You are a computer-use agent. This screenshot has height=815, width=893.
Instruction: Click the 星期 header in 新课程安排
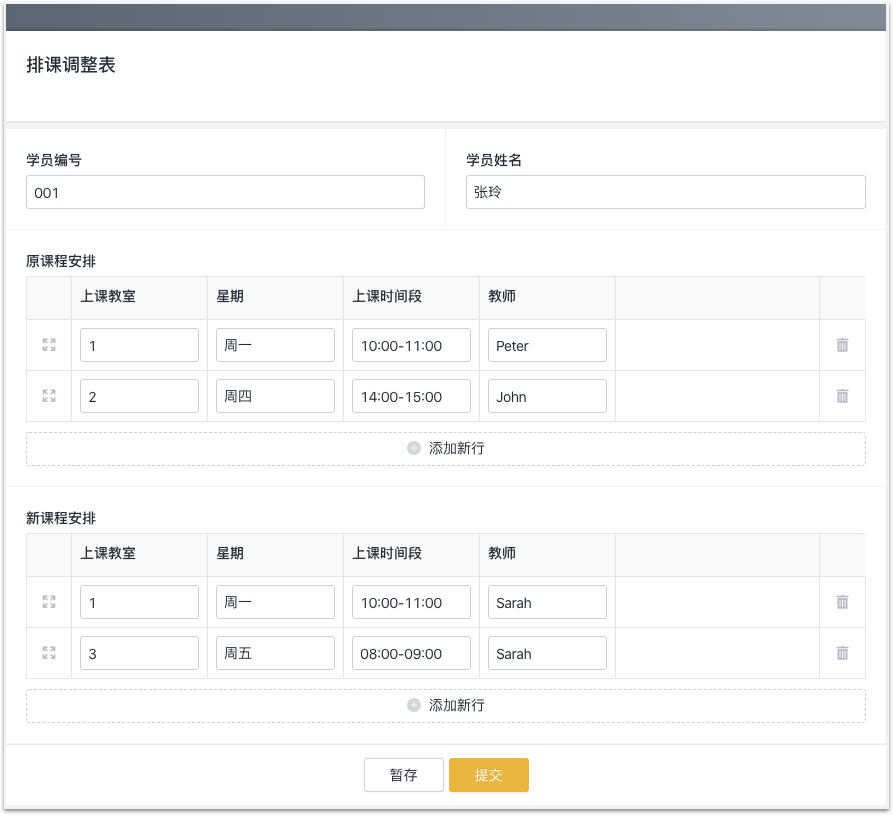click(x=230, y=553)
